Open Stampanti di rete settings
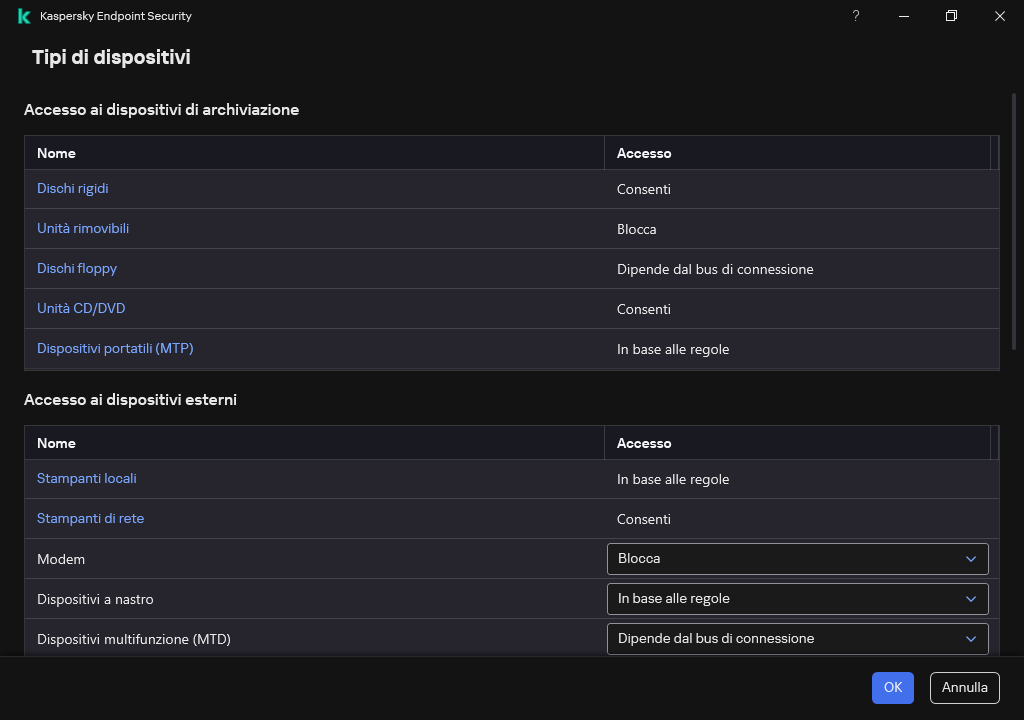 coord(91,518)
